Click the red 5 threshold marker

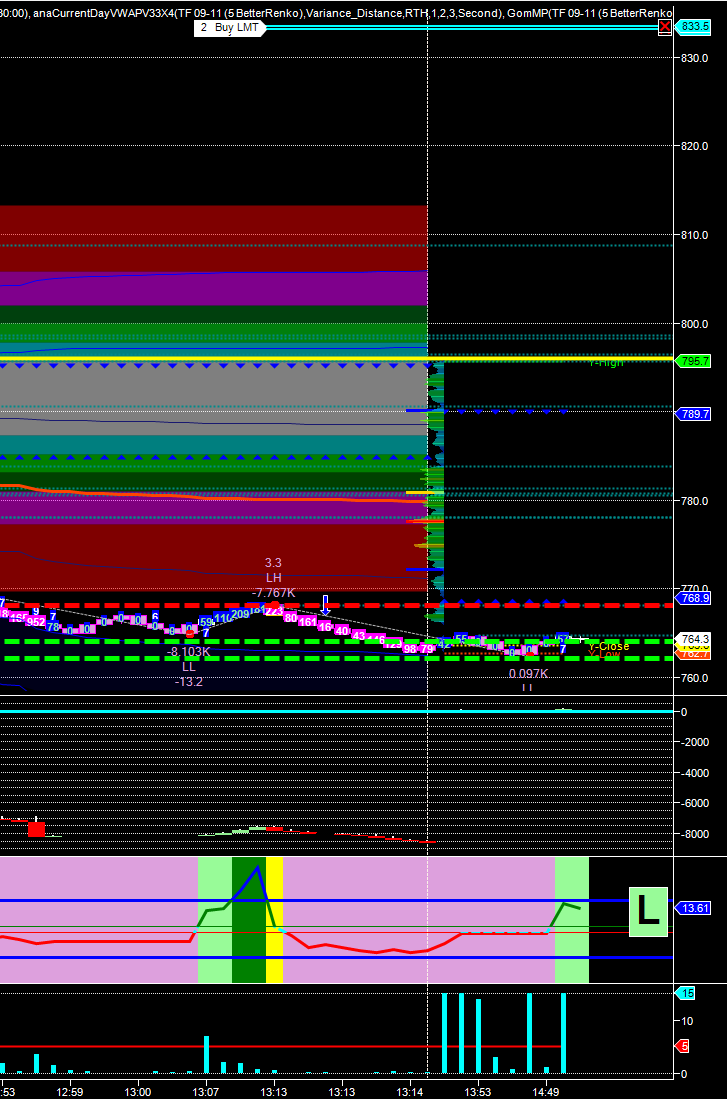(x=683, y=1046)
